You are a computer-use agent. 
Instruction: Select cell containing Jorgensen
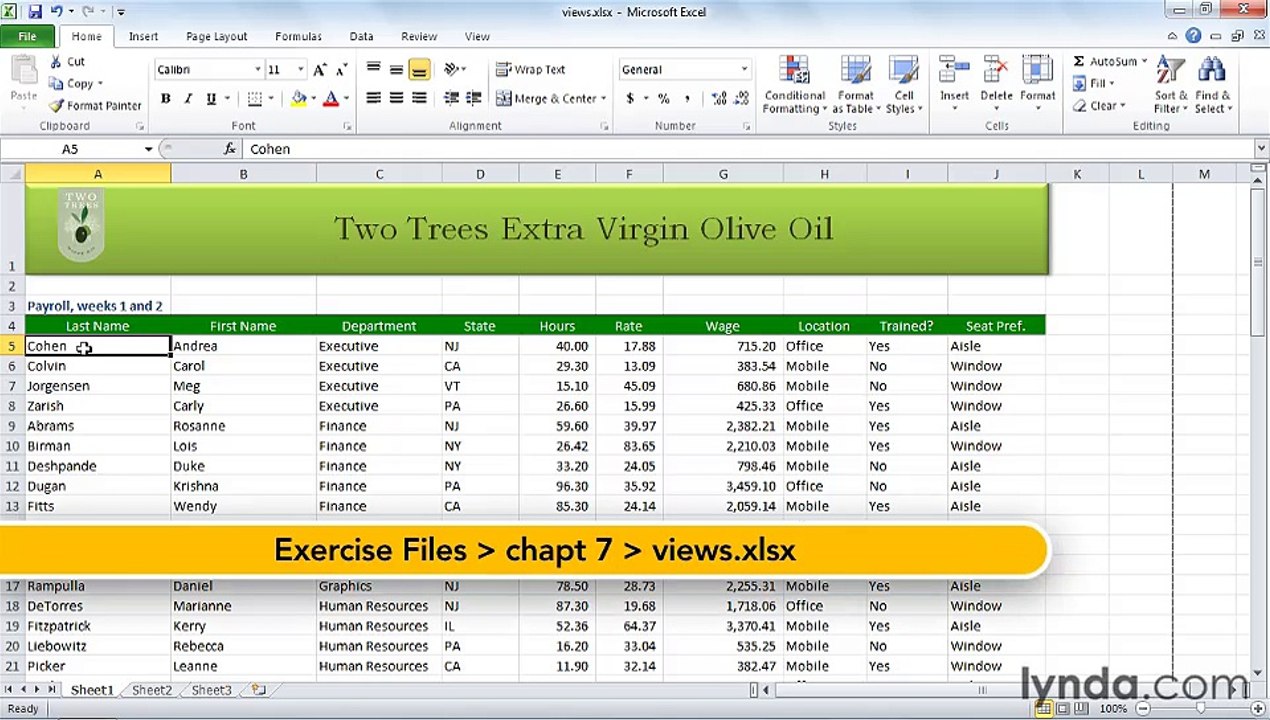pos(98,386)
